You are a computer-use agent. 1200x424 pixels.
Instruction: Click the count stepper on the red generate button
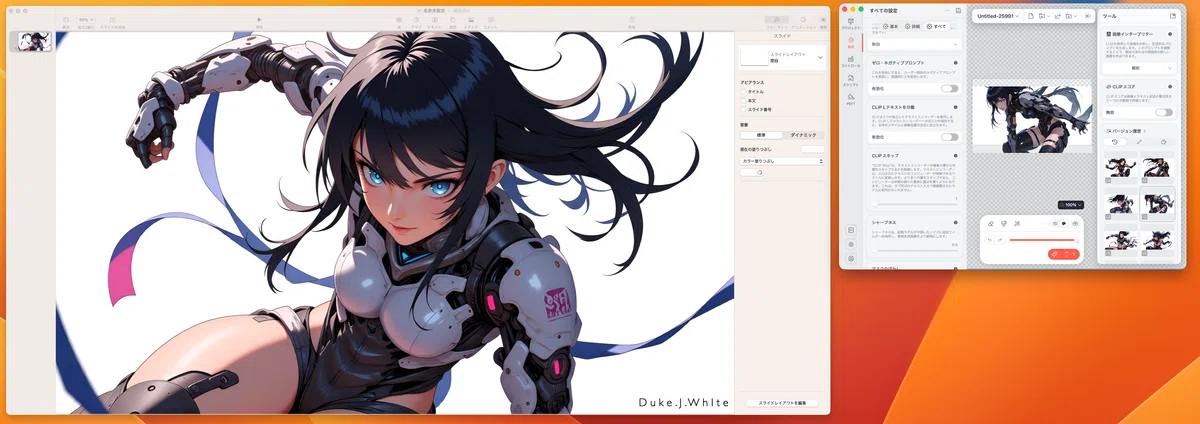(1066, 254)
